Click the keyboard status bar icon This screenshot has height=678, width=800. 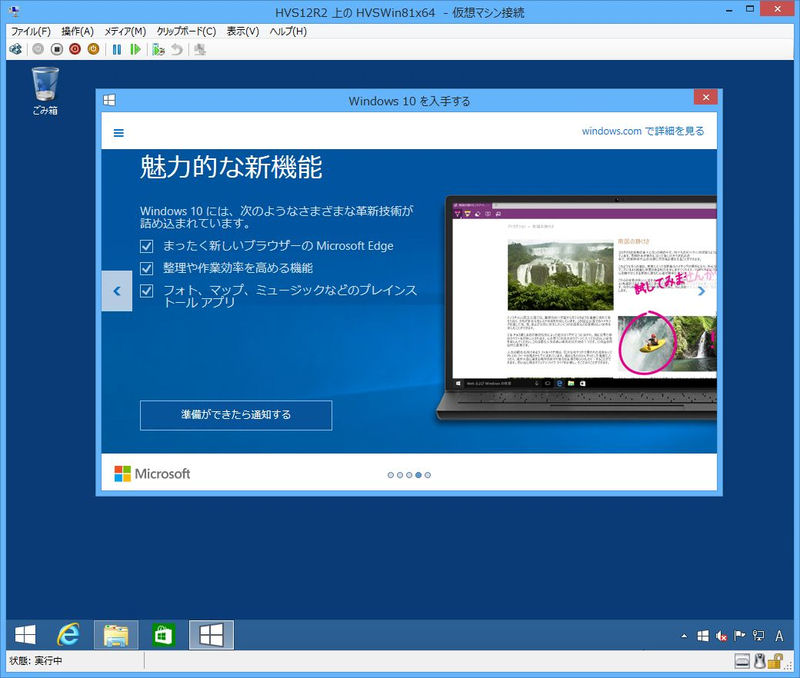(742, 662)
